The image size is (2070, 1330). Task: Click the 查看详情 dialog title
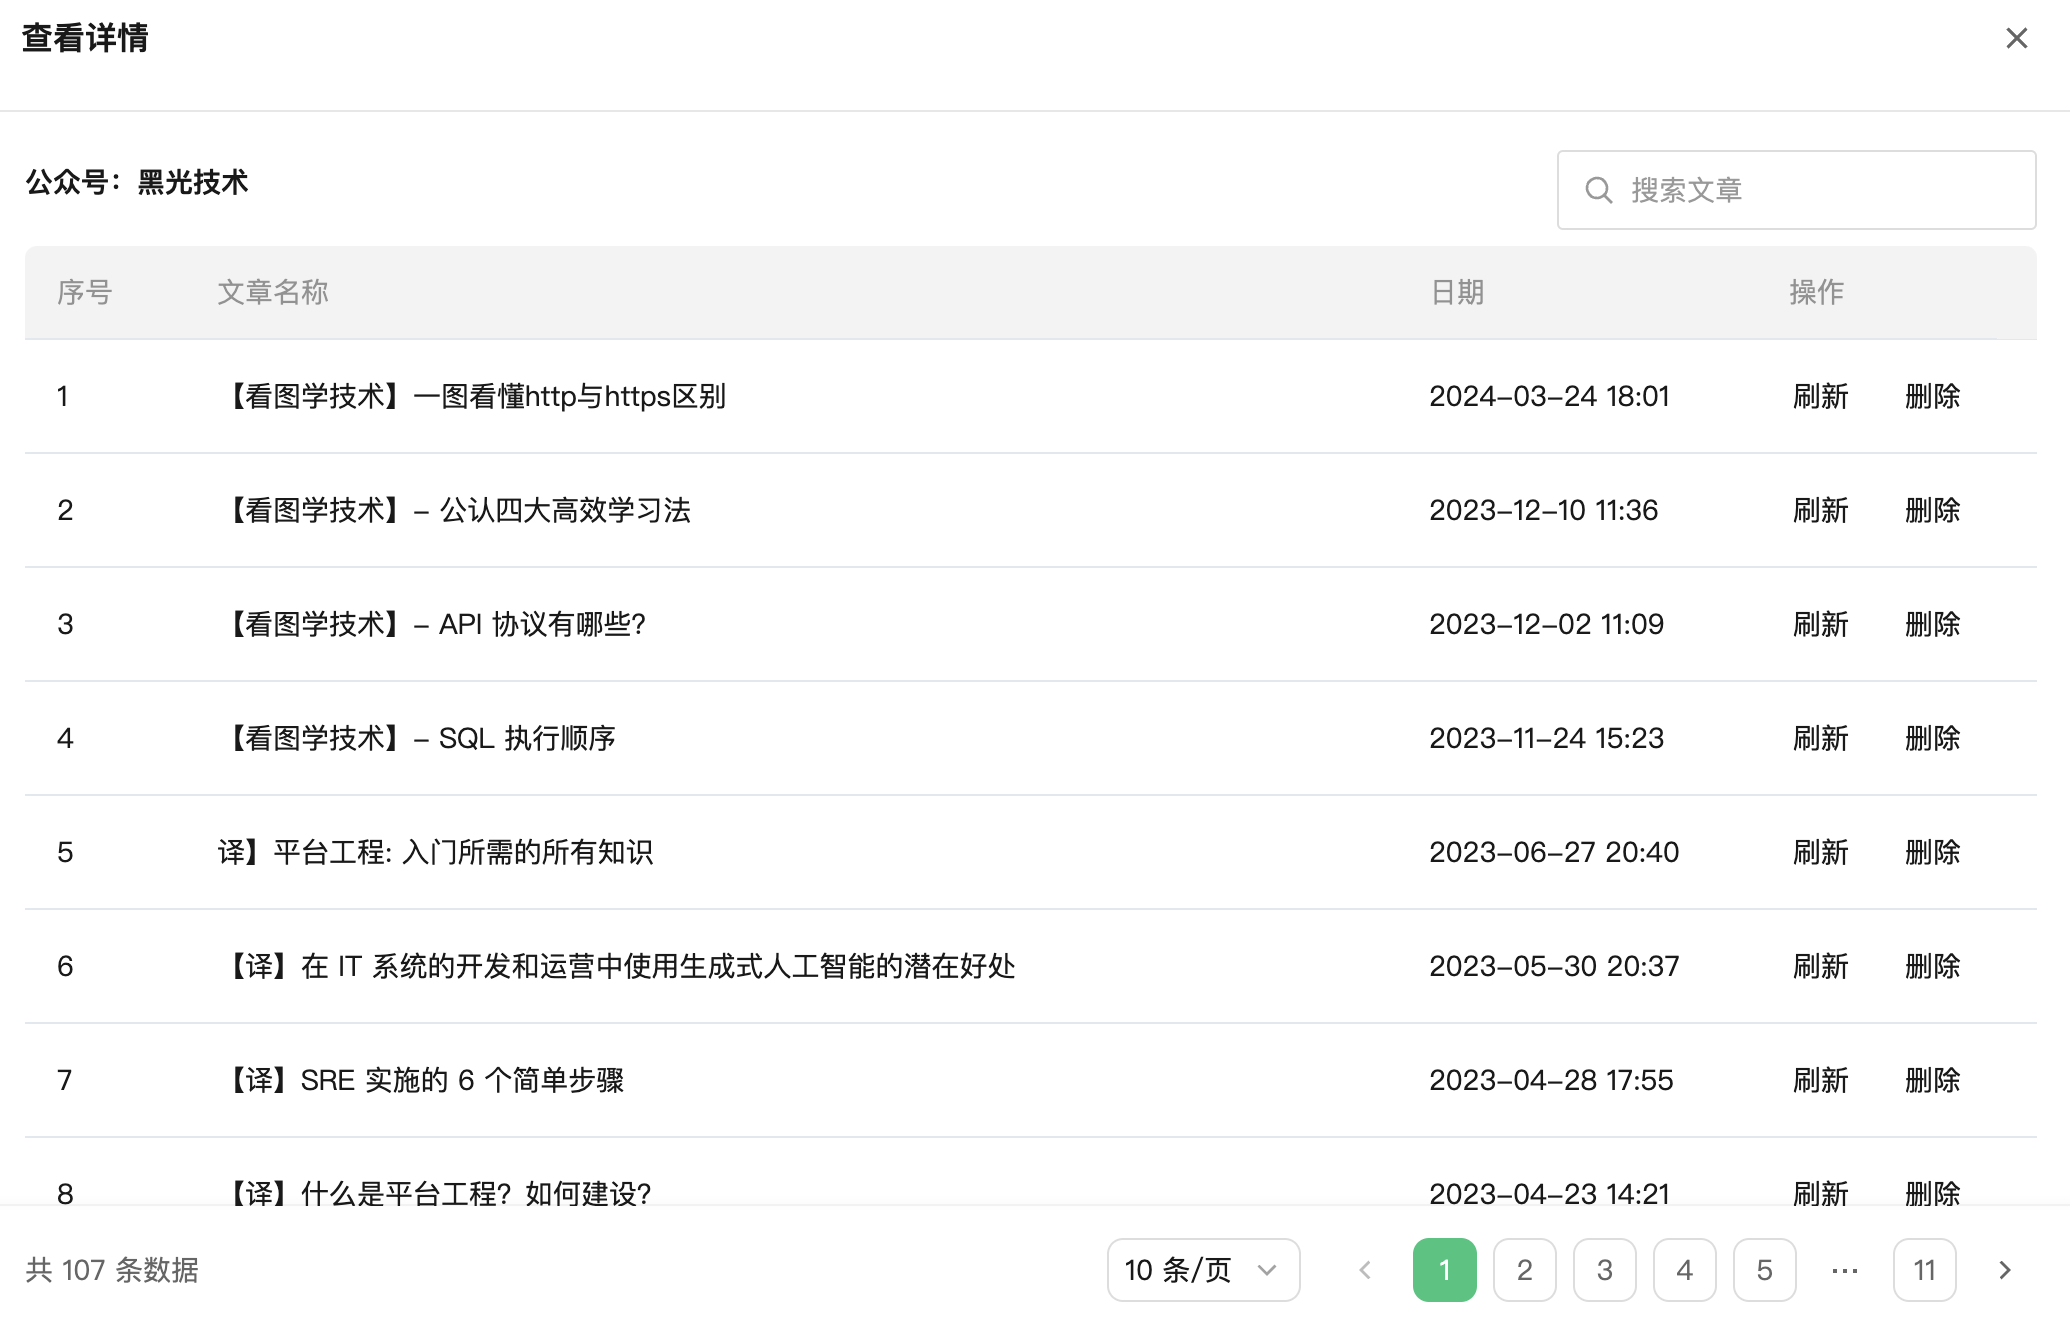coord(85,38)
